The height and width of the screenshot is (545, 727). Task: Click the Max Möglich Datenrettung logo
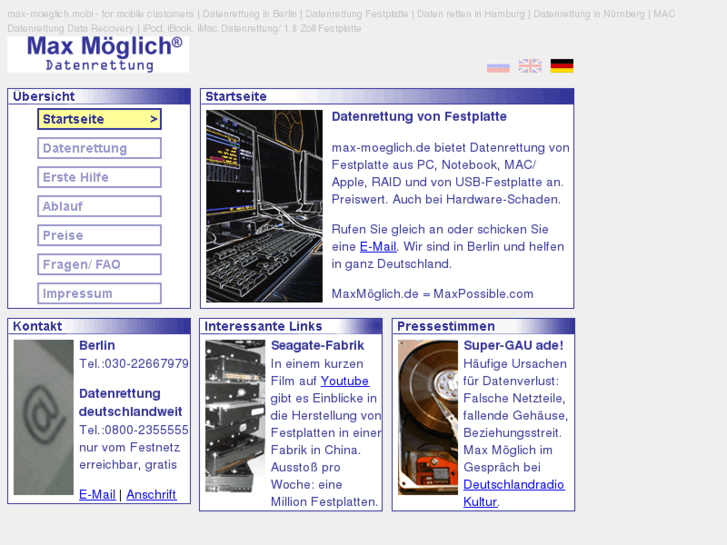pos(98,55)
